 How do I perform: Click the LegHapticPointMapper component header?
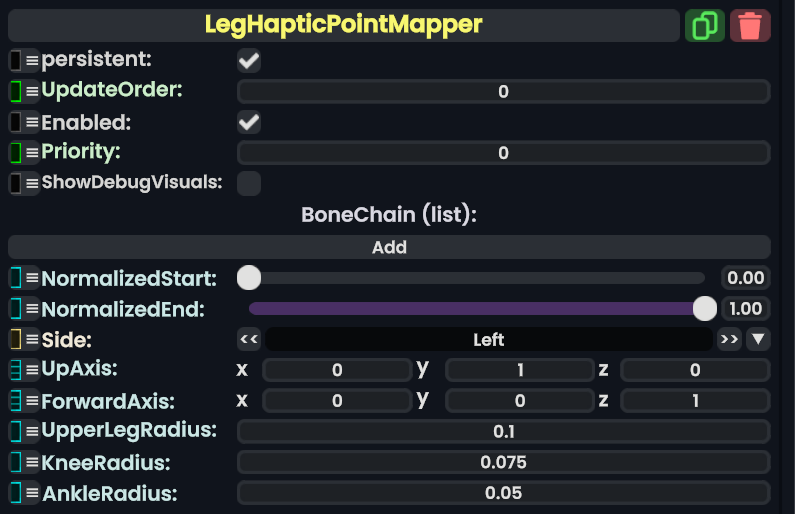343,25
